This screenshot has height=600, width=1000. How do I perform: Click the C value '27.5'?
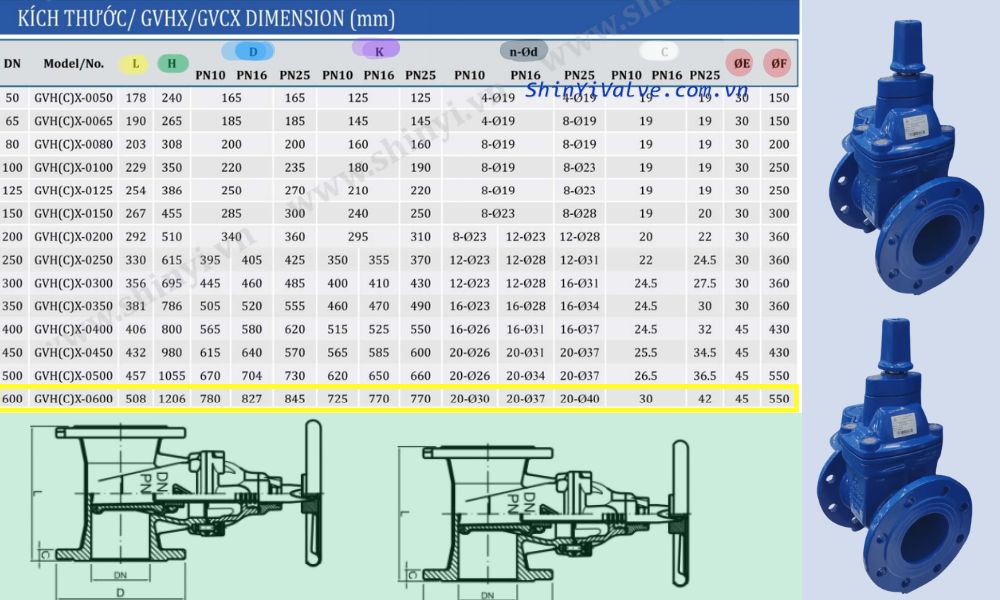coord(705,283)
